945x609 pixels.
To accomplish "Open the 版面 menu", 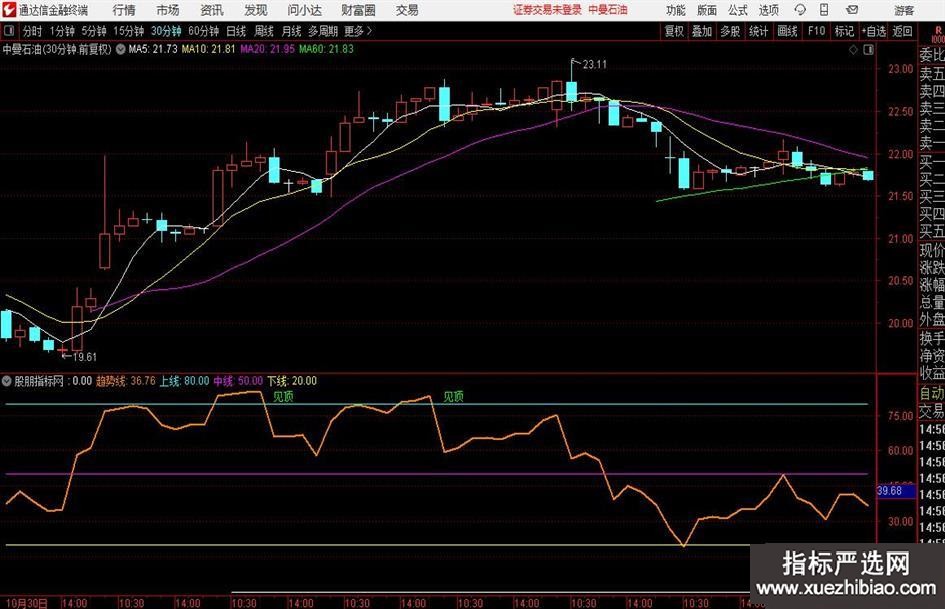I will (706, 10).
